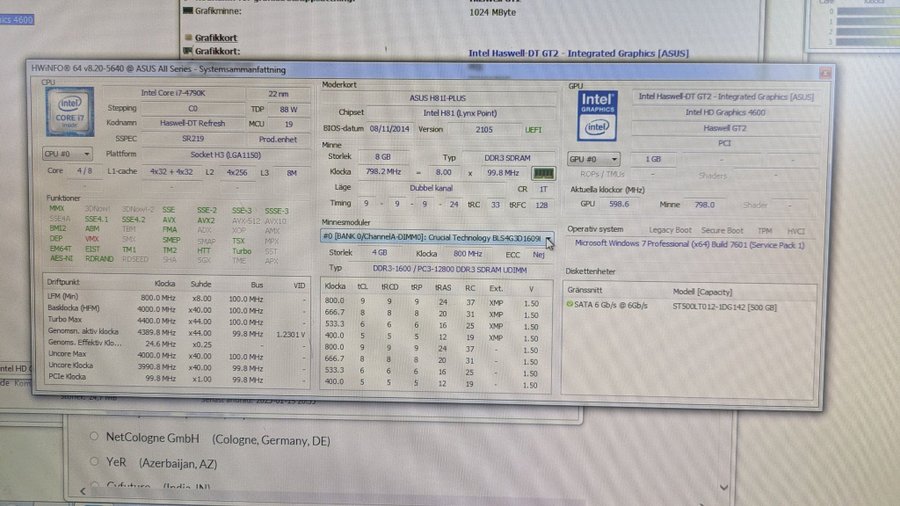Click the SR219 SSPEC field

(193, 139)
